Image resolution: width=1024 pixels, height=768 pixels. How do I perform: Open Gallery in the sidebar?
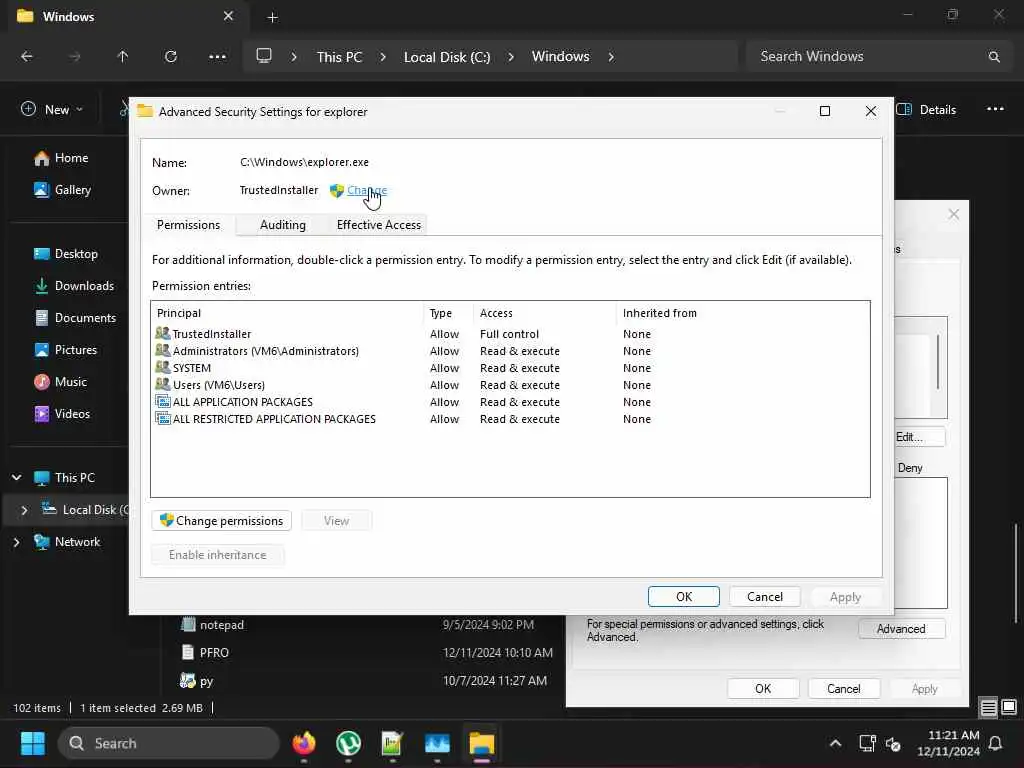point(63,190)
